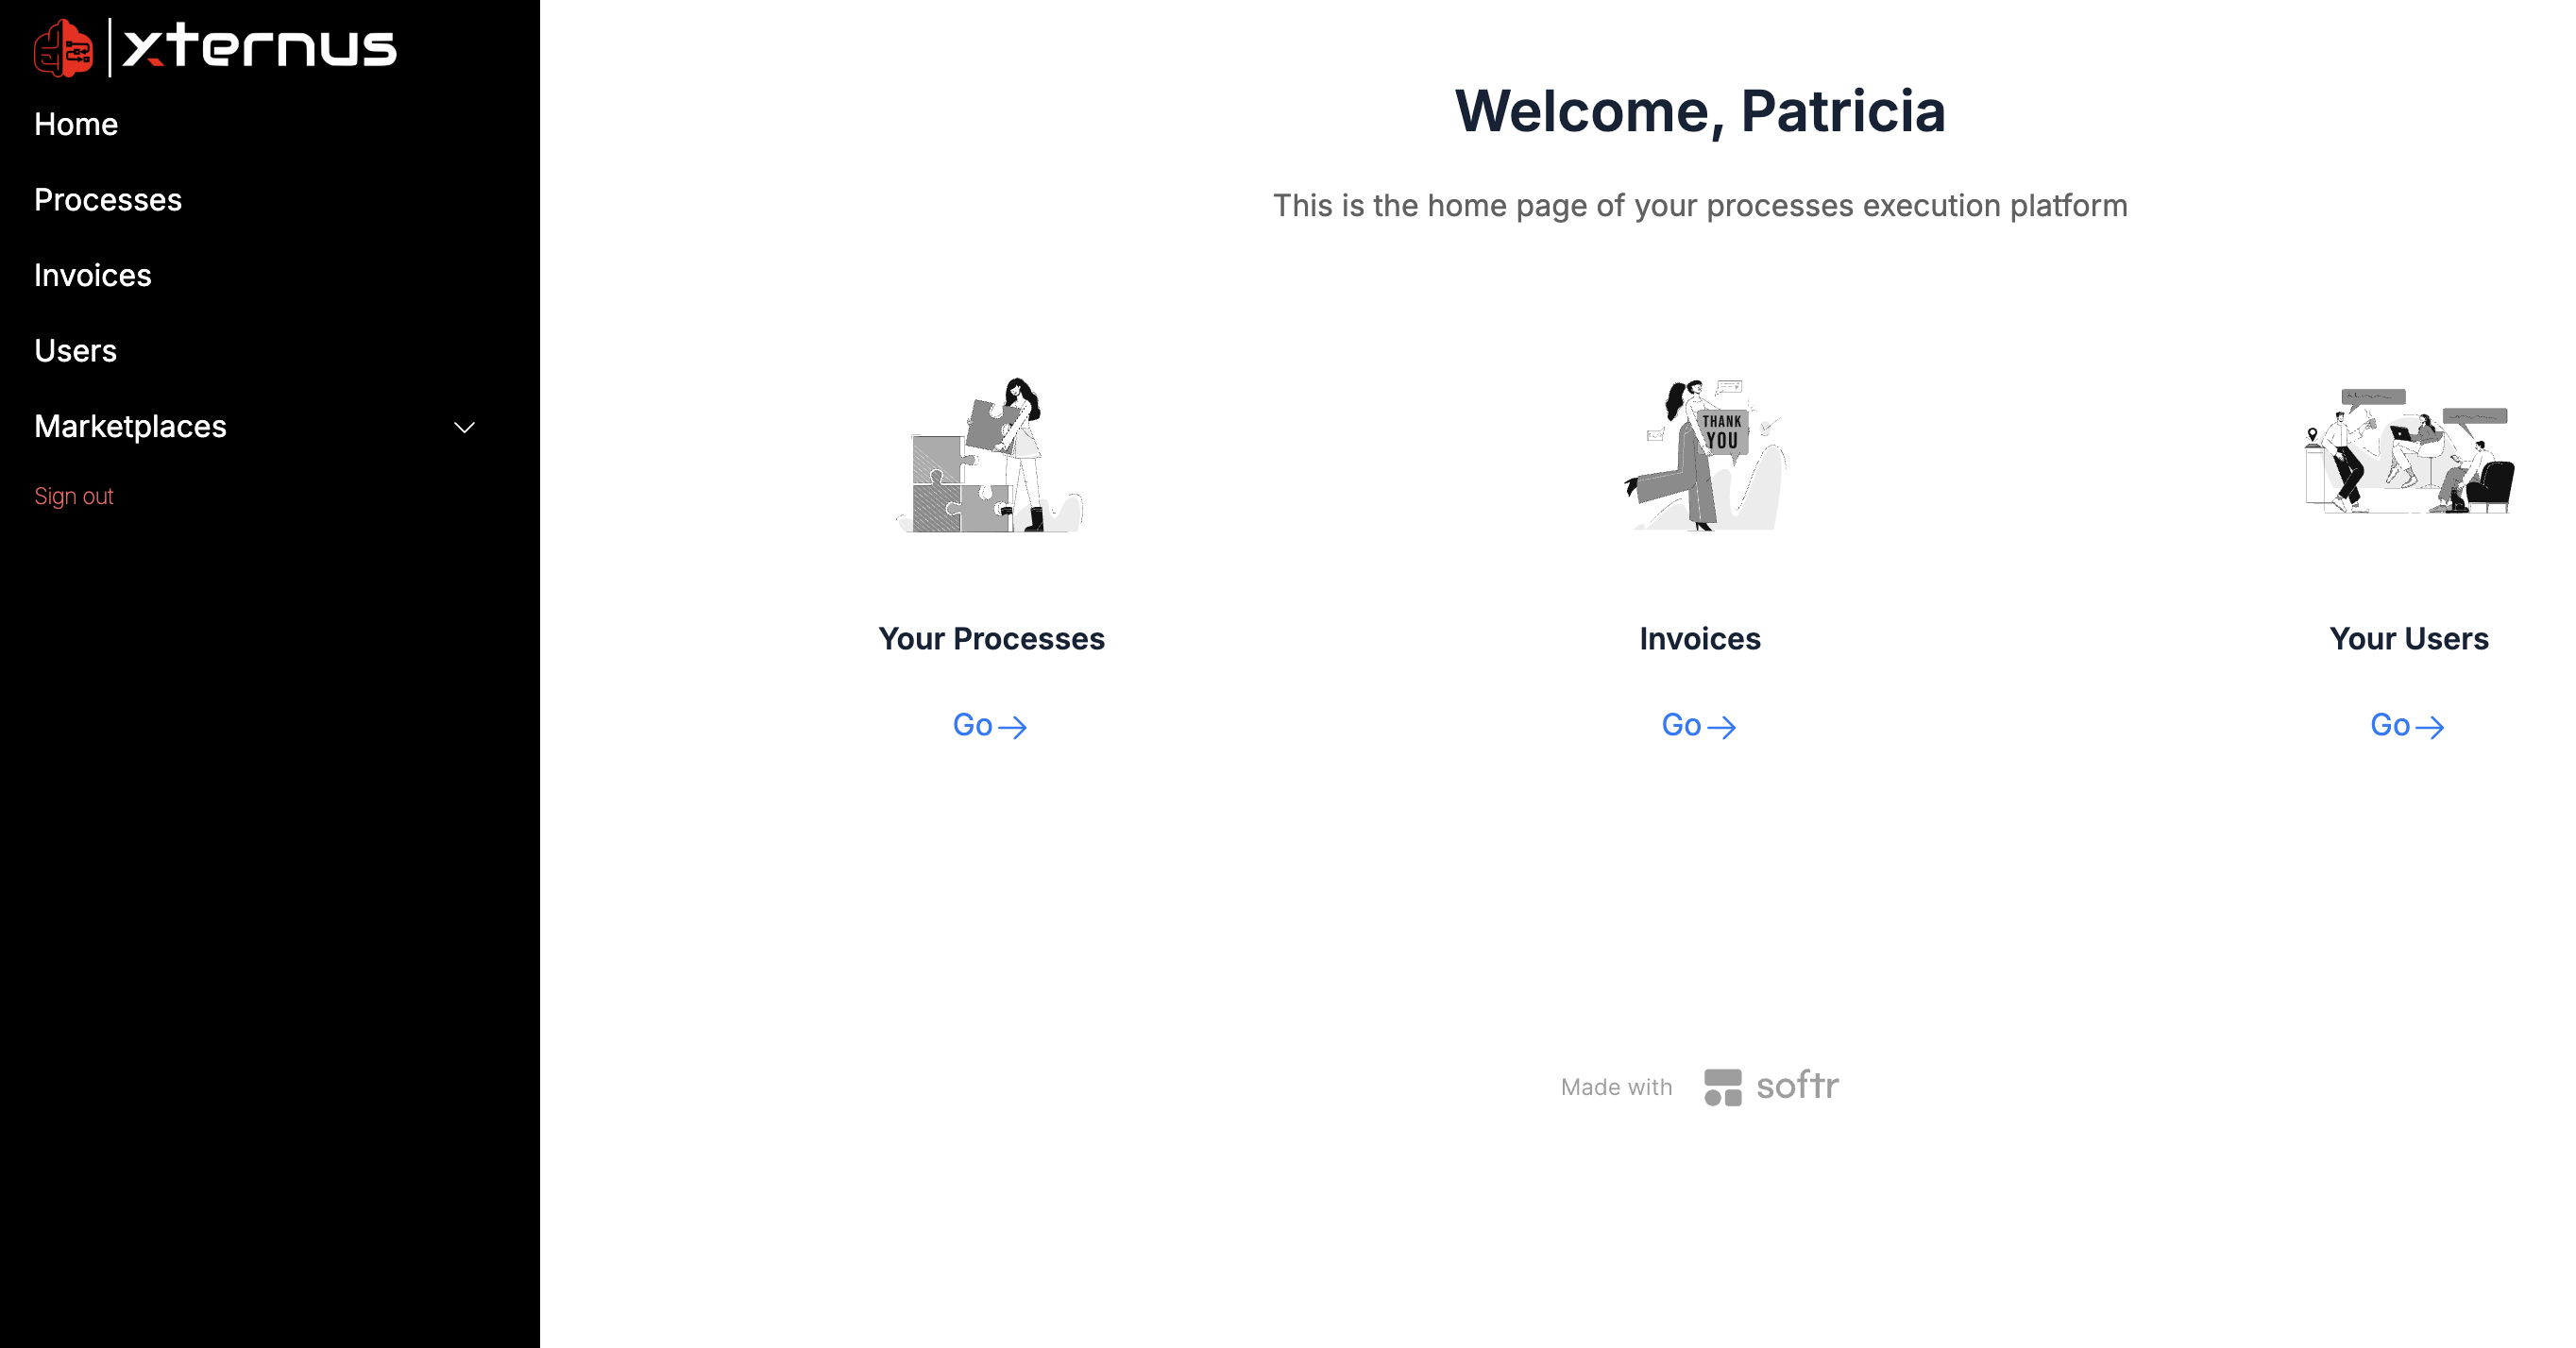Screen dimensions: 2576x1348
Task: Go to Home in the sidebar
Action: coord(76,125)
